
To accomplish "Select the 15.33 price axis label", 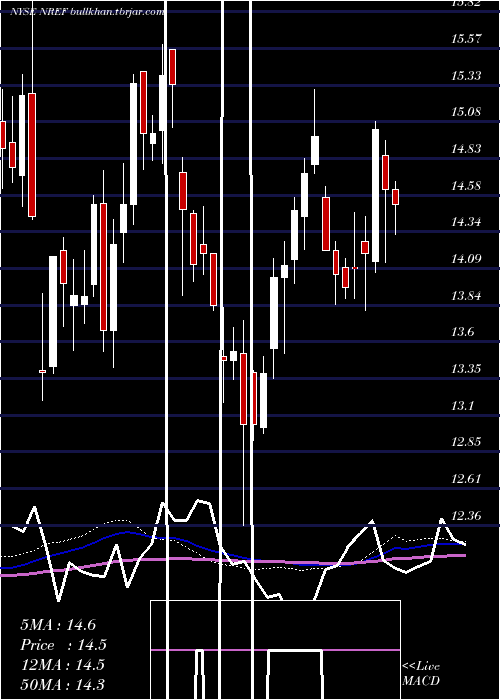I will (x=467, y=76).
